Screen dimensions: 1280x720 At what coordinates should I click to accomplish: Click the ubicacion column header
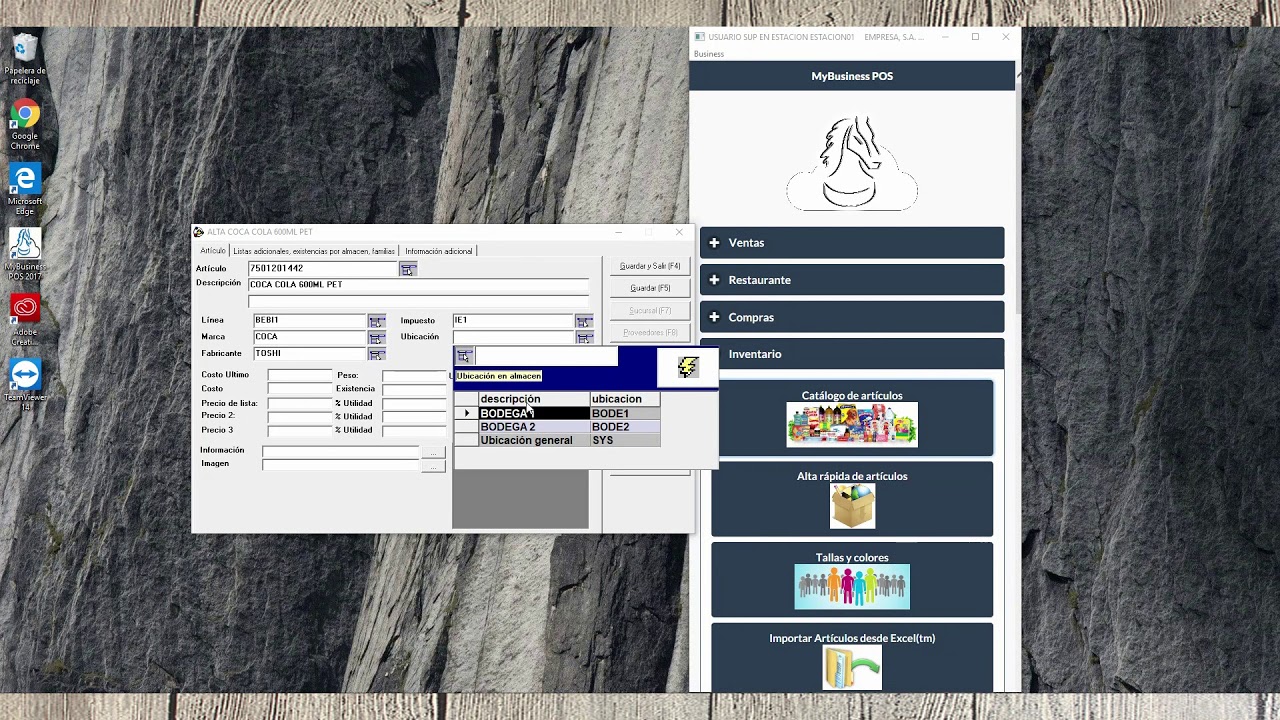624,399
